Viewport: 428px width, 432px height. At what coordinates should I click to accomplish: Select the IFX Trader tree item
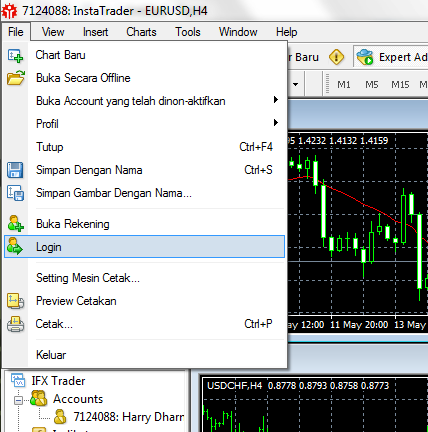[x=58, y=381]
